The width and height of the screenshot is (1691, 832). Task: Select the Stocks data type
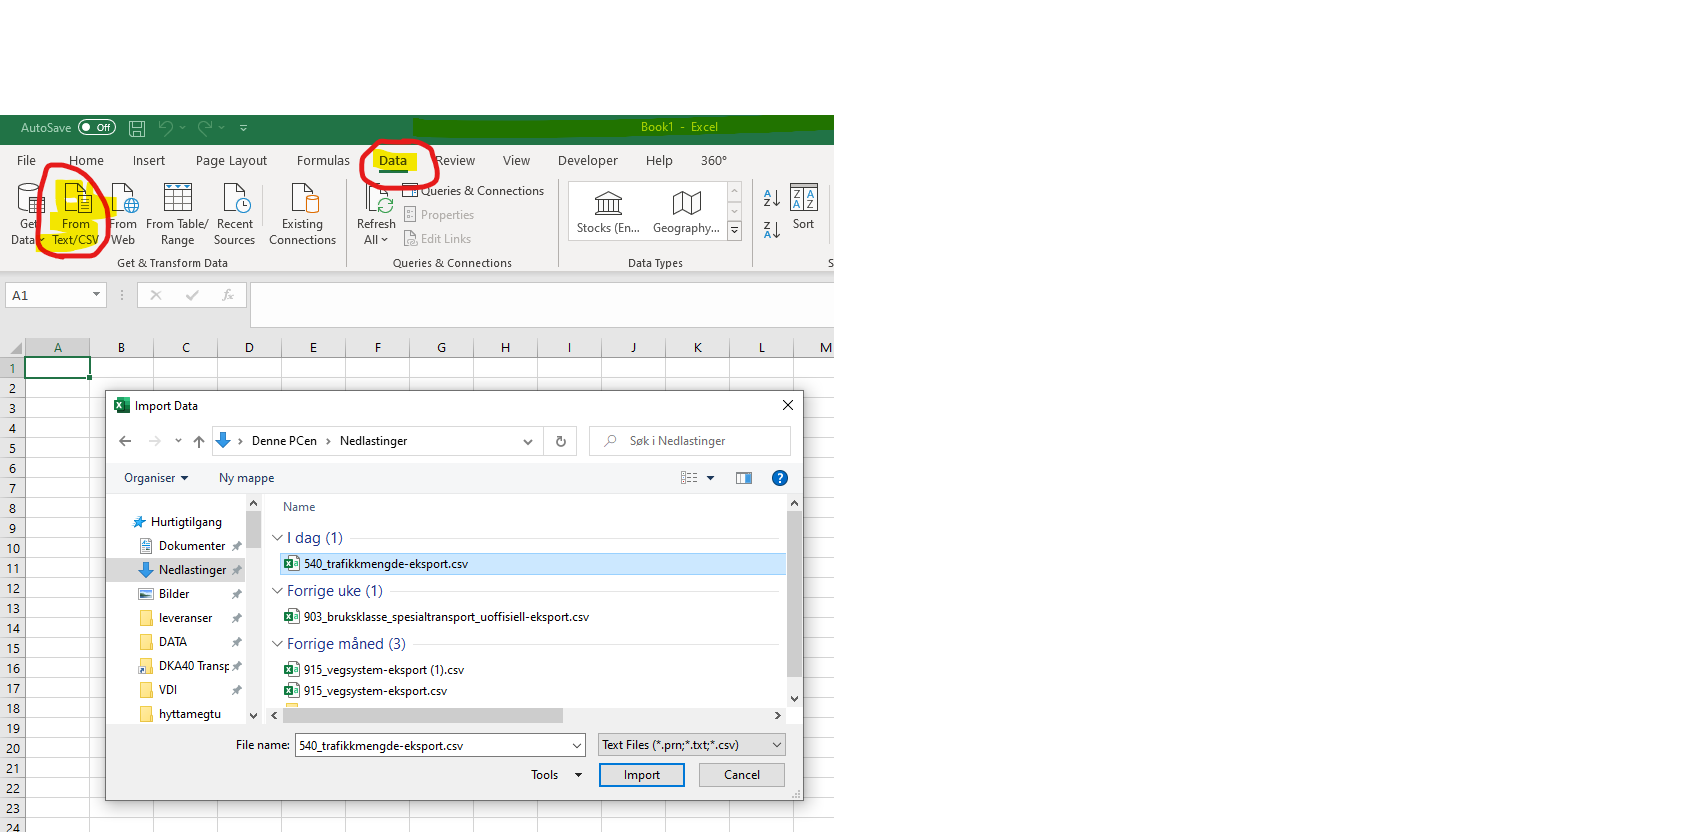pyautogui.click(x=608, y=211)
